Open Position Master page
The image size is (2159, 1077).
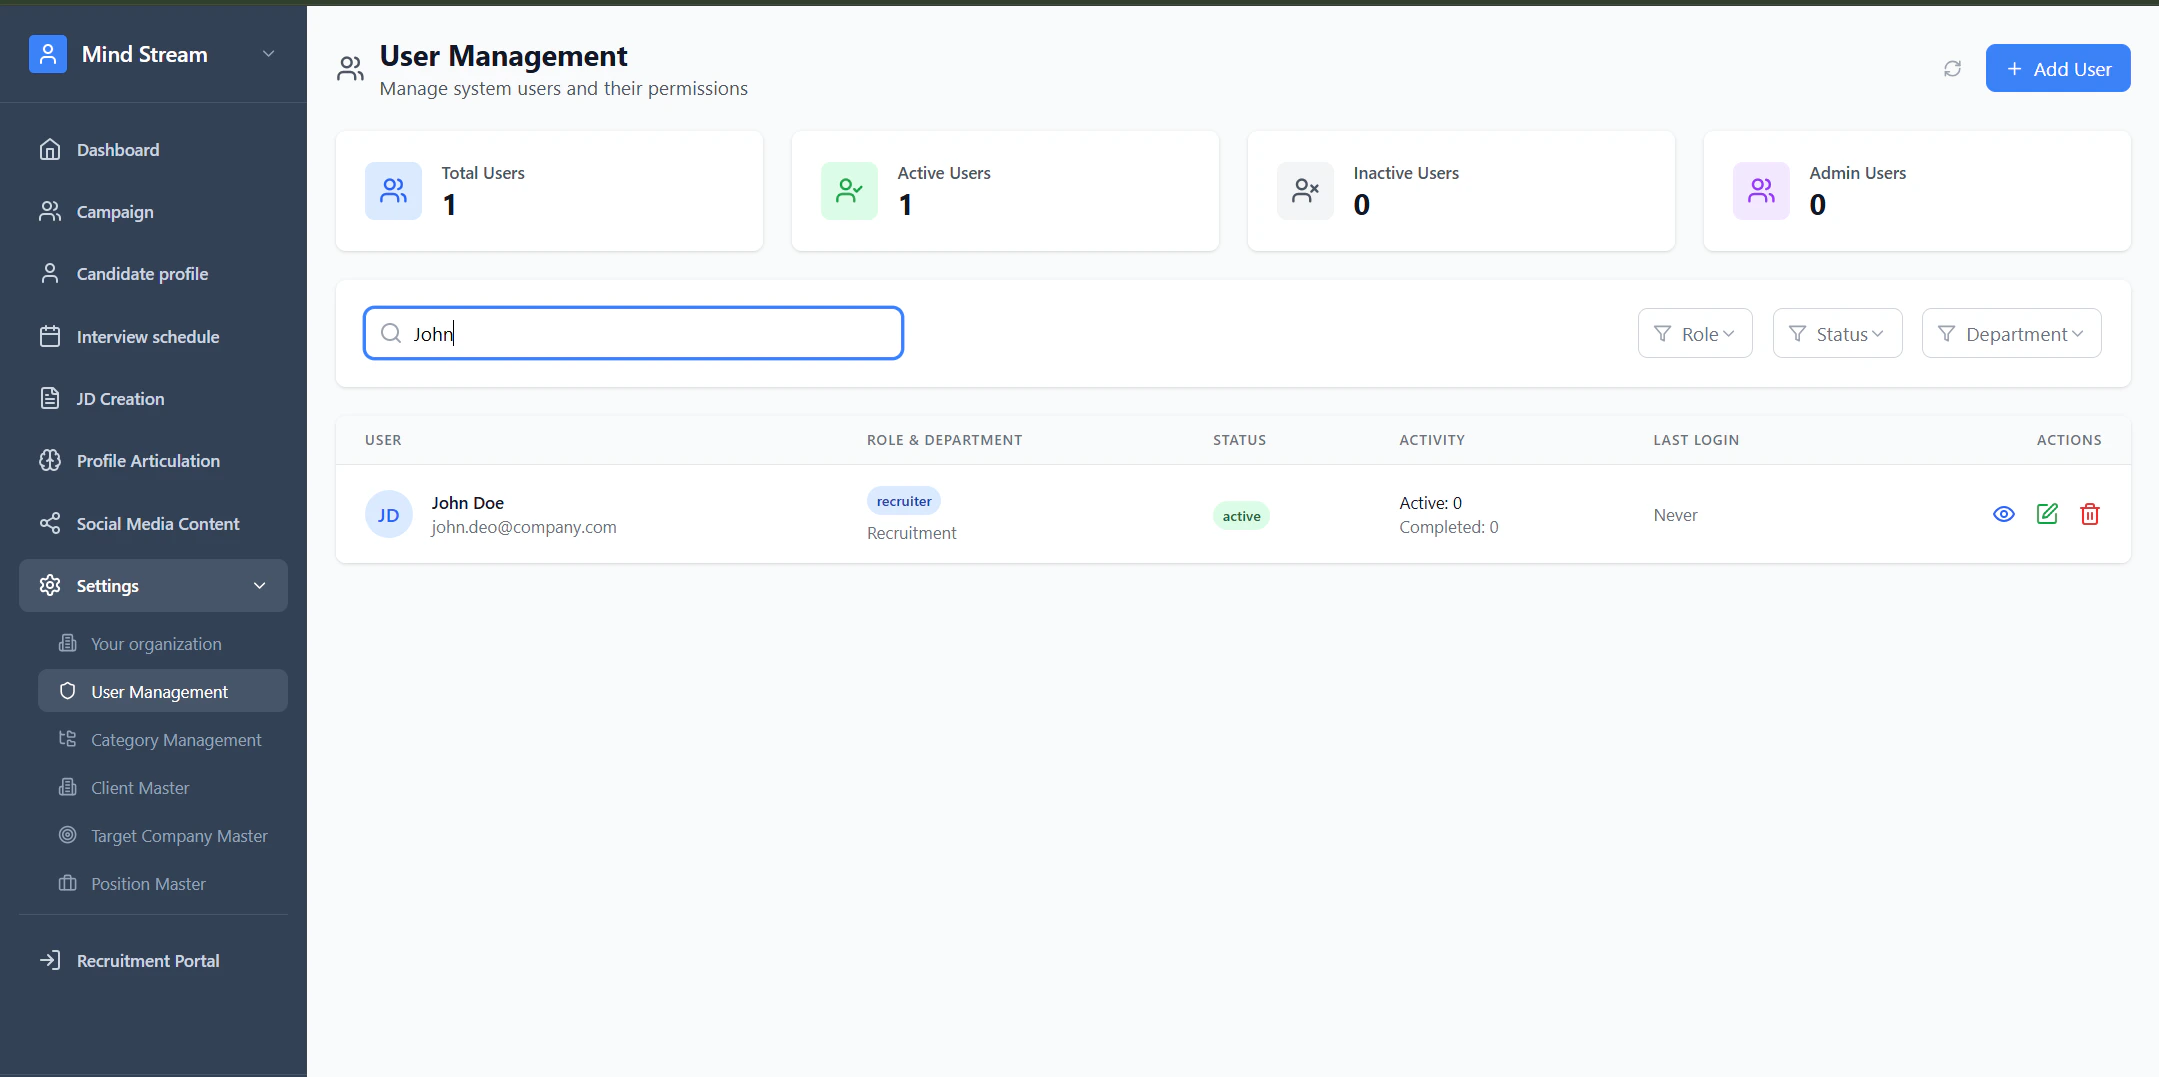[163, 884]
